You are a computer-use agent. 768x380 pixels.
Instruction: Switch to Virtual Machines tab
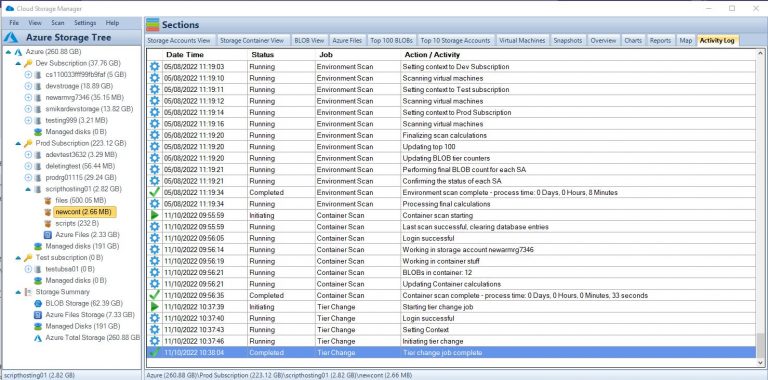(x=522, y=41)
